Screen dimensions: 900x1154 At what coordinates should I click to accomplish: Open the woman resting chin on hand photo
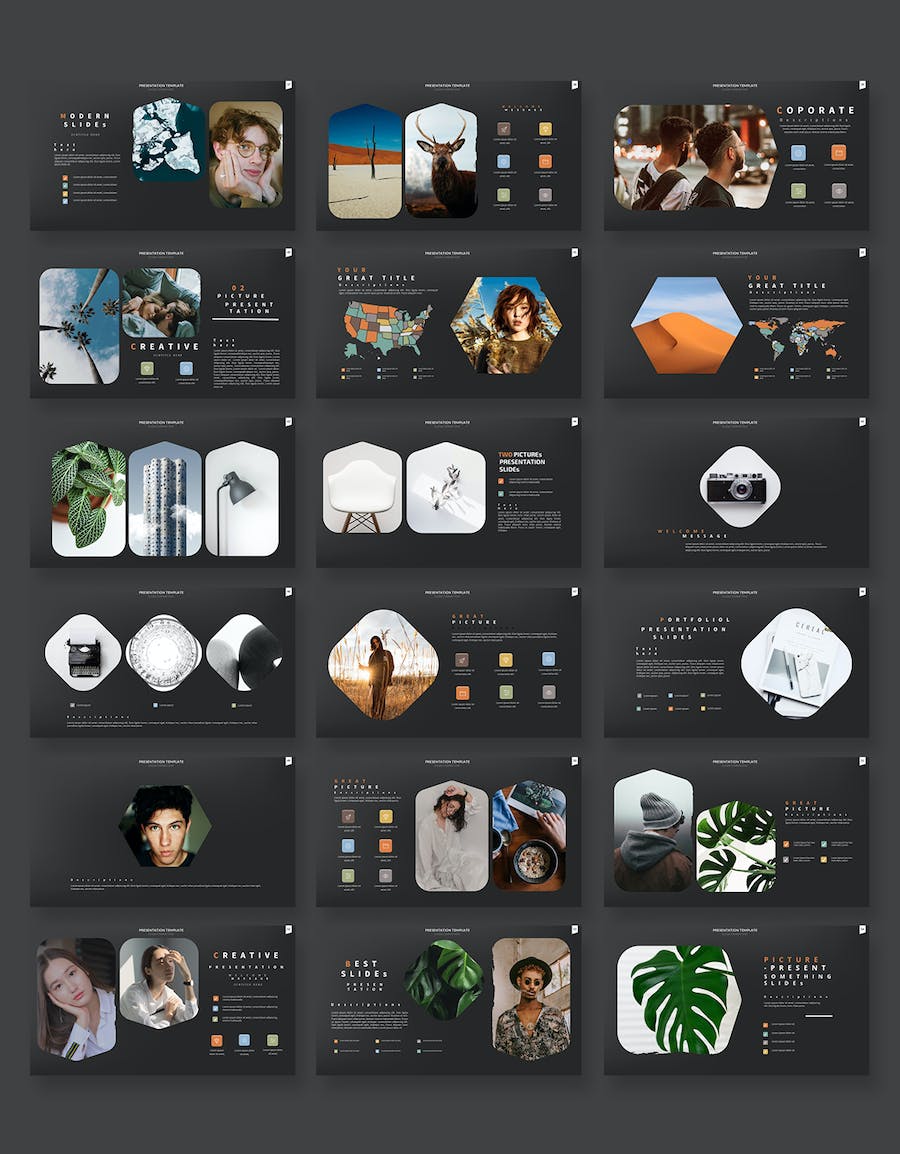(77, 999)
